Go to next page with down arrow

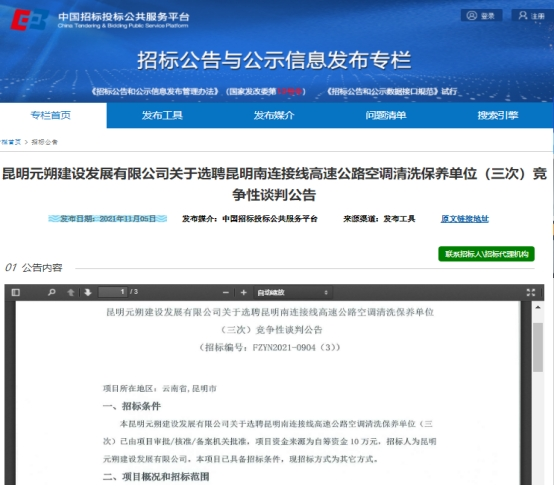[88, 292]
